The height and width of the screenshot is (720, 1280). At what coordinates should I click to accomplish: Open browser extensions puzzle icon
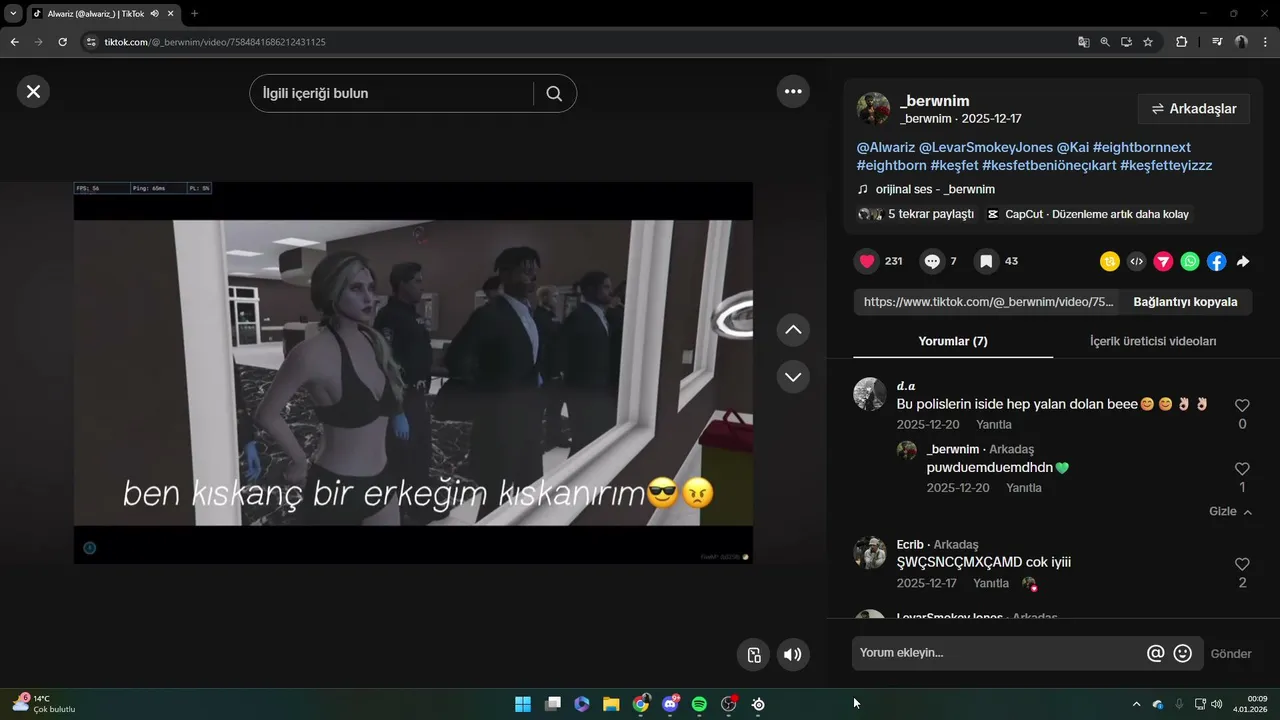(1181, 42)
